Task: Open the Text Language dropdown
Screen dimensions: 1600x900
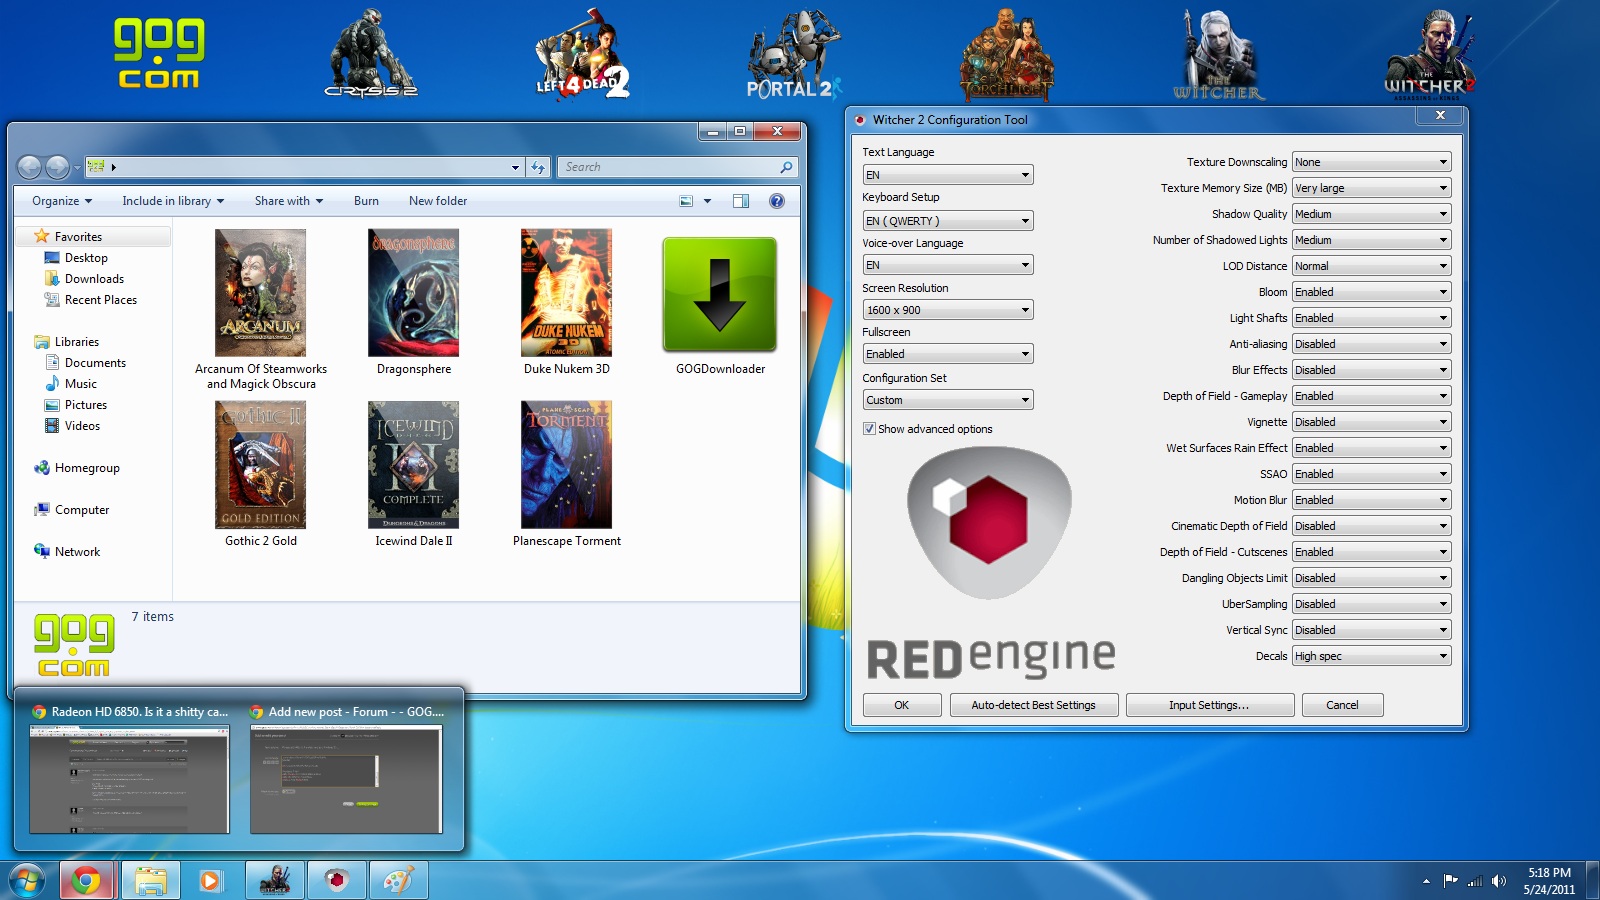Action: [948, 175]
